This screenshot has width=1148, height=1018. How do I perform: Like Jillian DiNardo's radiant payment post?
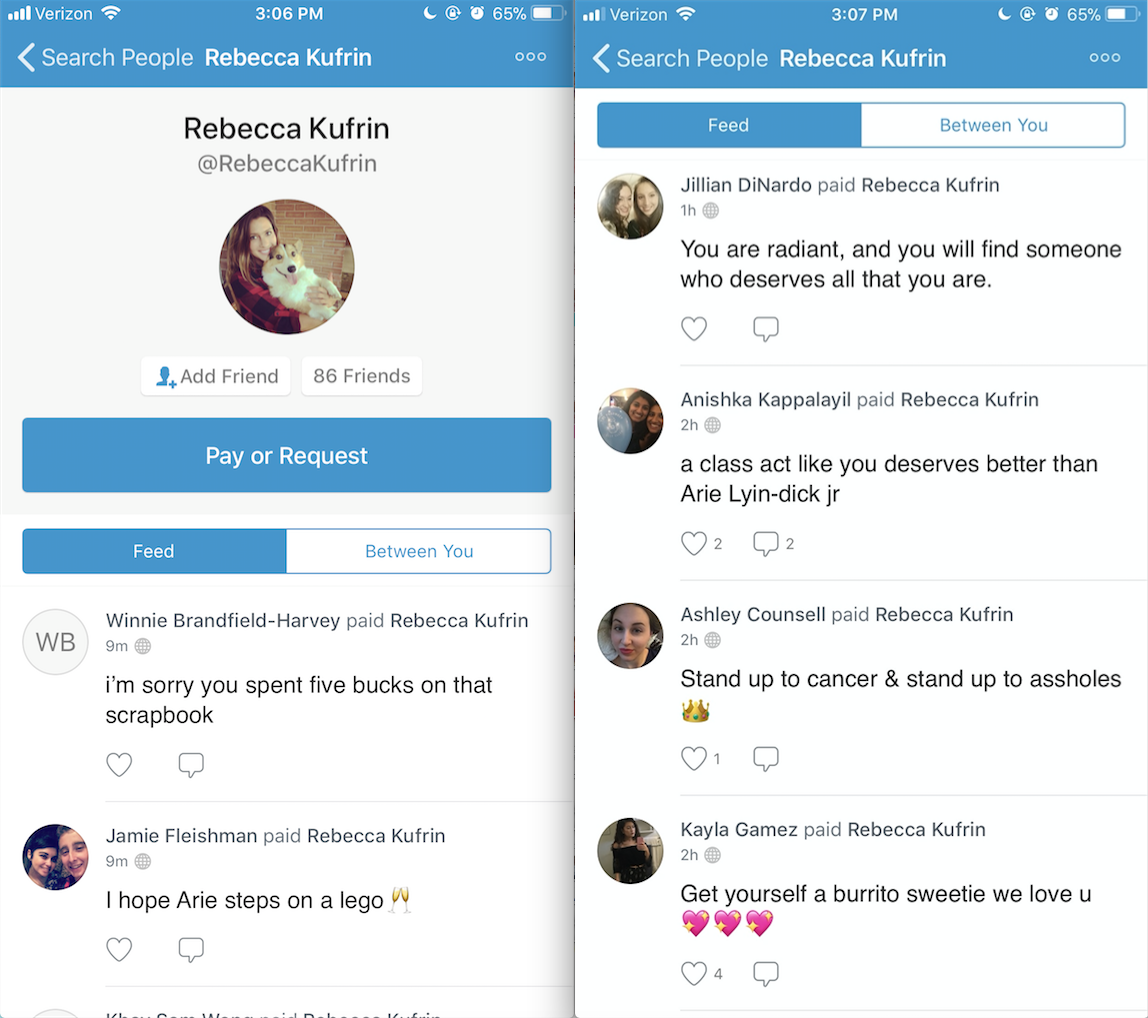click(693, 329)
